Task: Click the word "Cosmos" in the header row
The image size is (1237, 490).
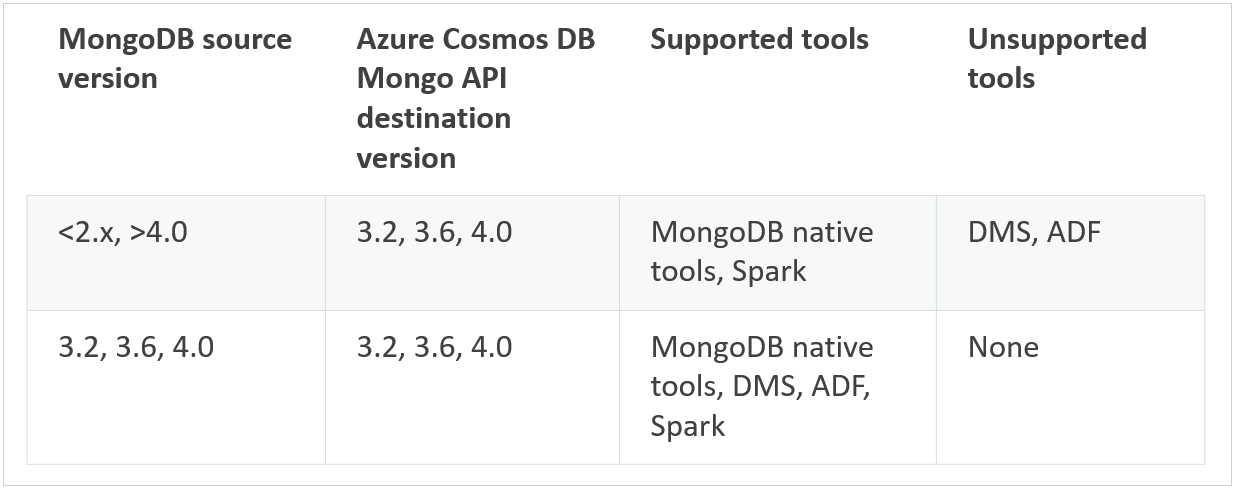Action: [x=487, y=40]
